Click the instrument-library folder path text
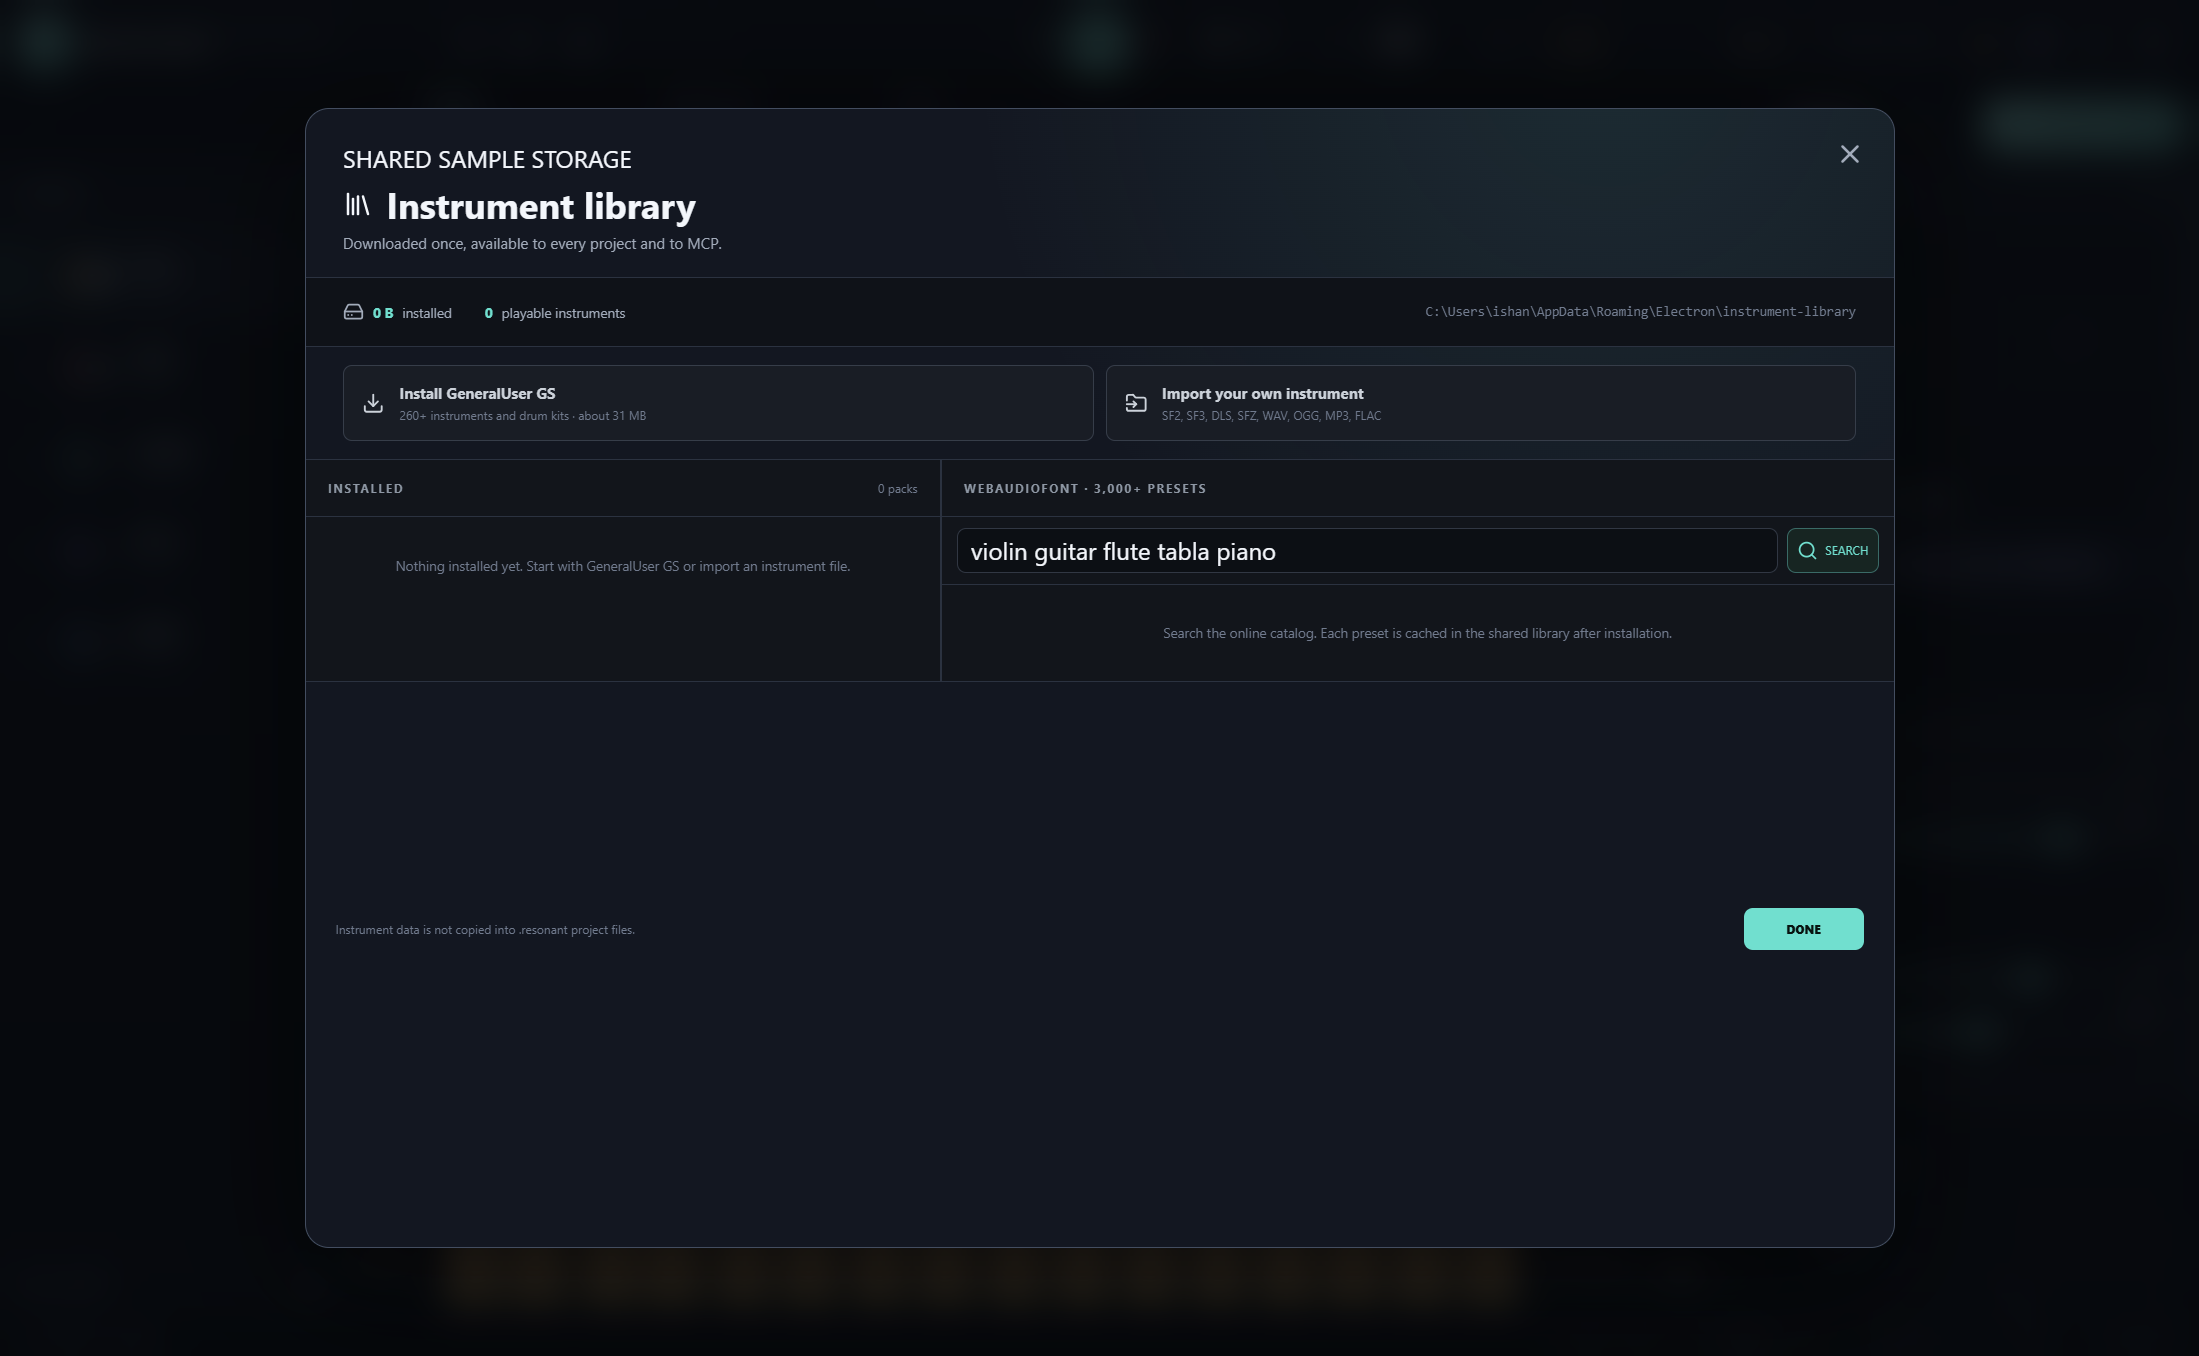The image size is (2199, 1356). (x=1640, y=312)
